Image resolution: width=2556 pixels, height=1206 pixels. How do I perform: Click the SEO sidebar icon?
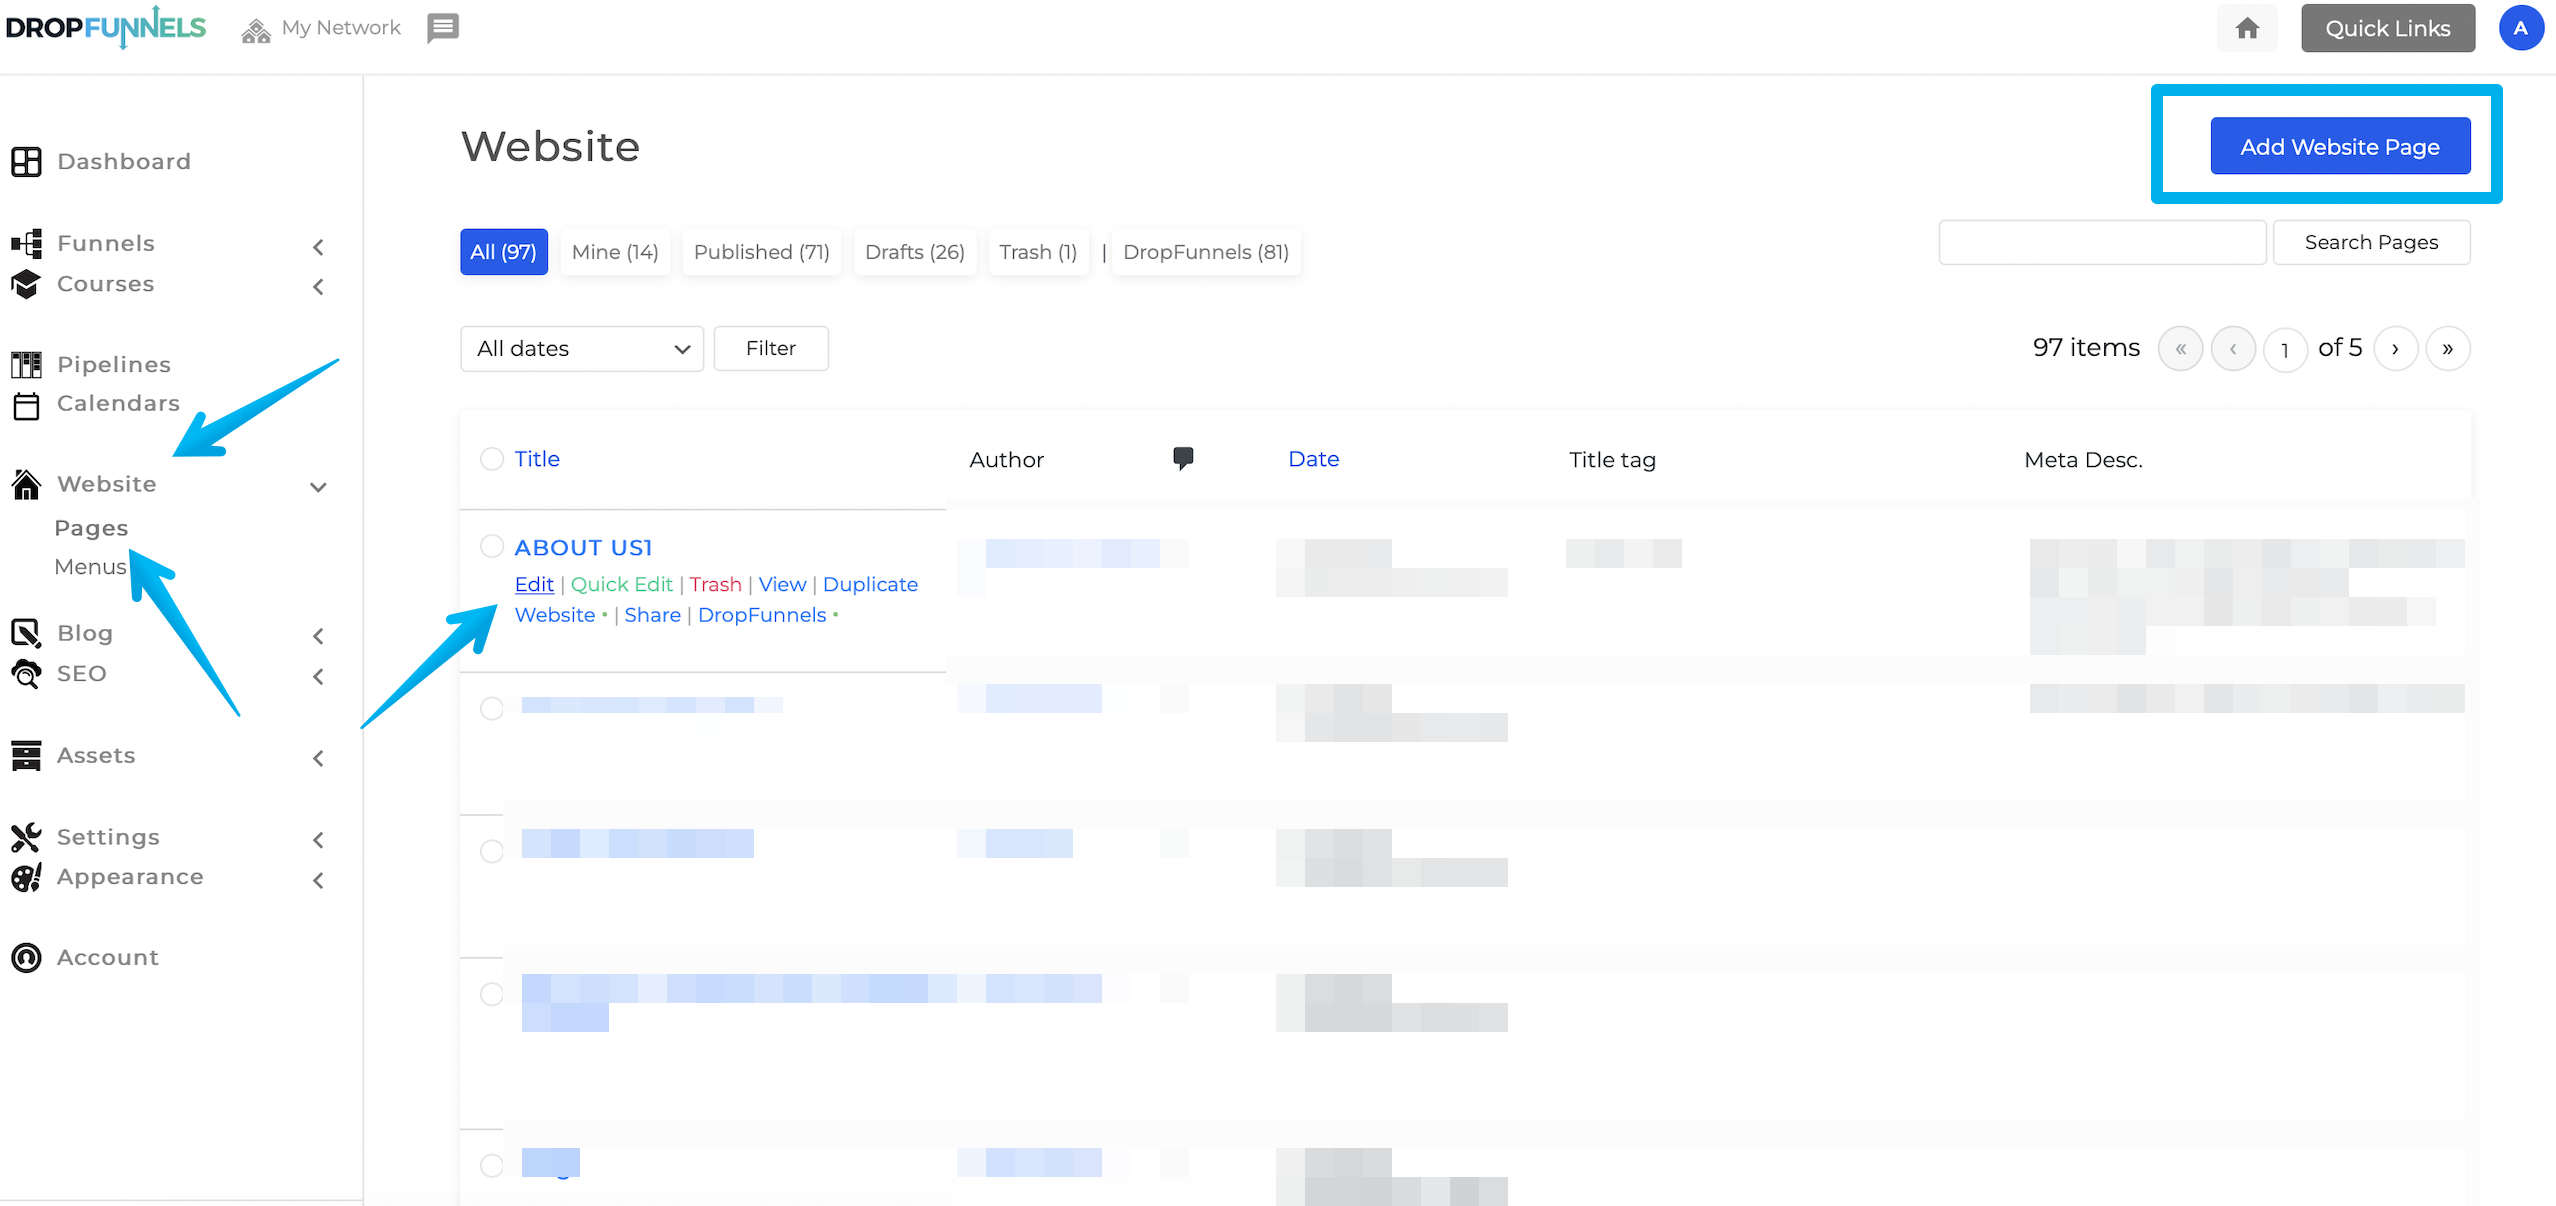tap(26, 674)
